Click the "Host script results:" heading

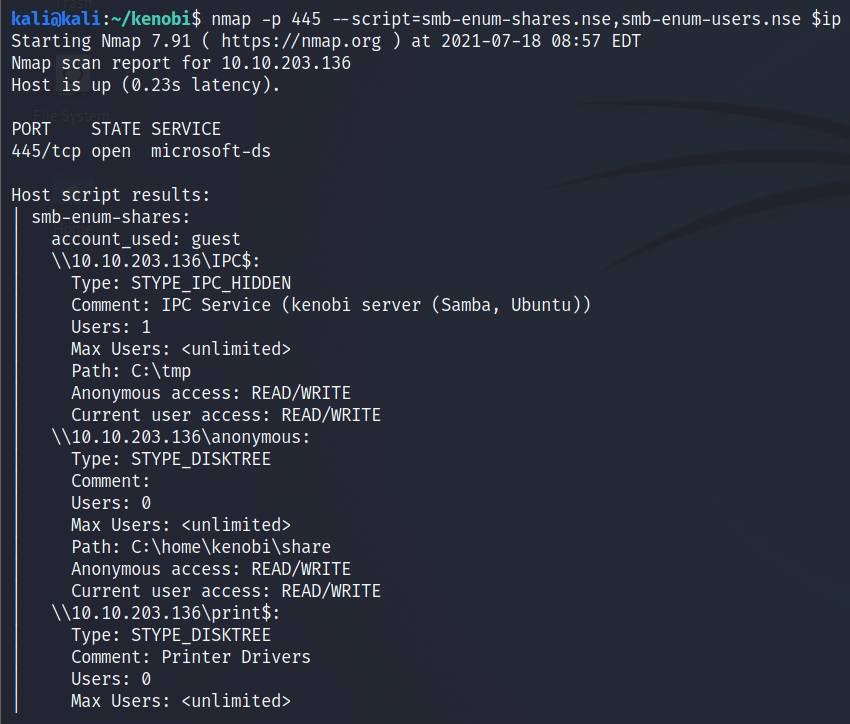click(110, 195)
